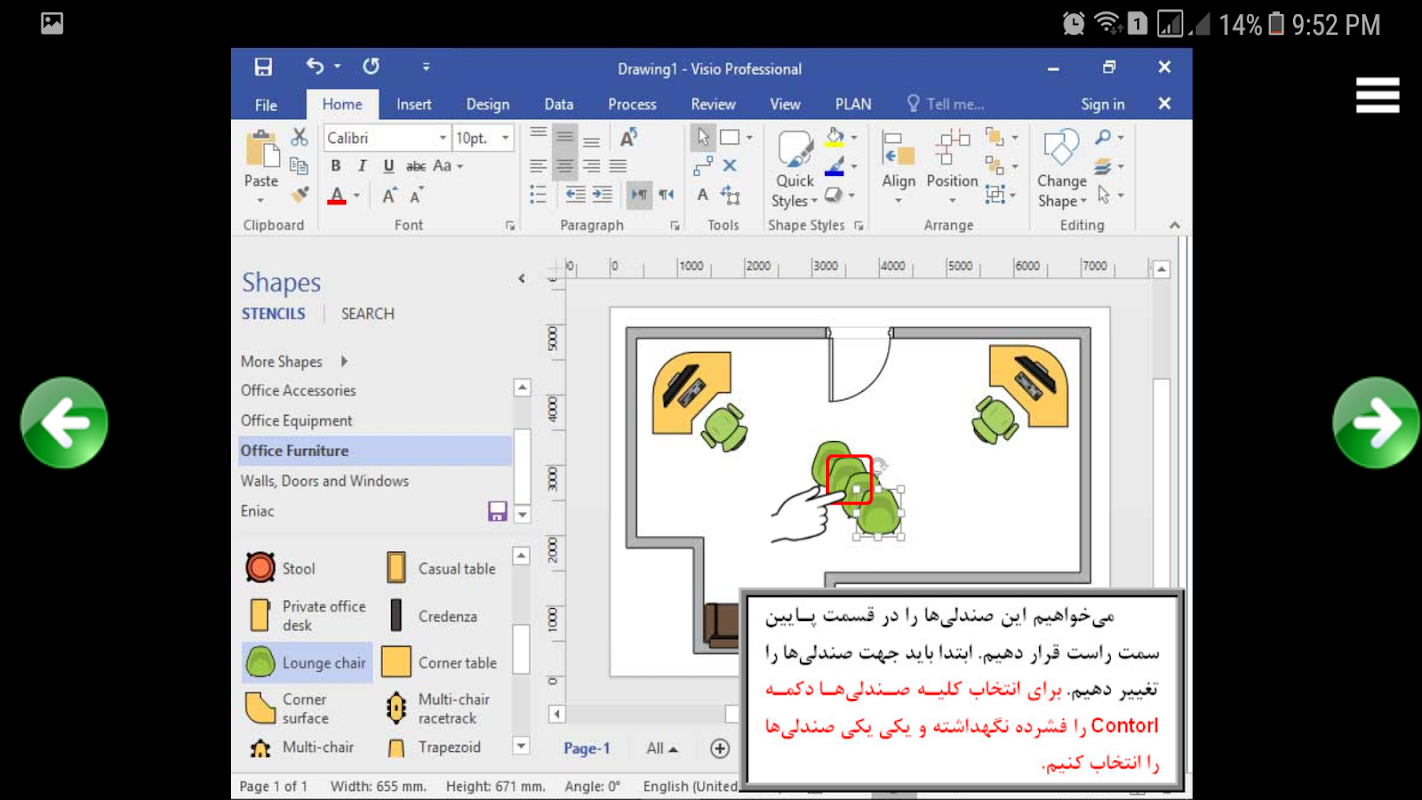Increase font size with the larger A
1422x800 pixels.
click(x=390, y=196)
